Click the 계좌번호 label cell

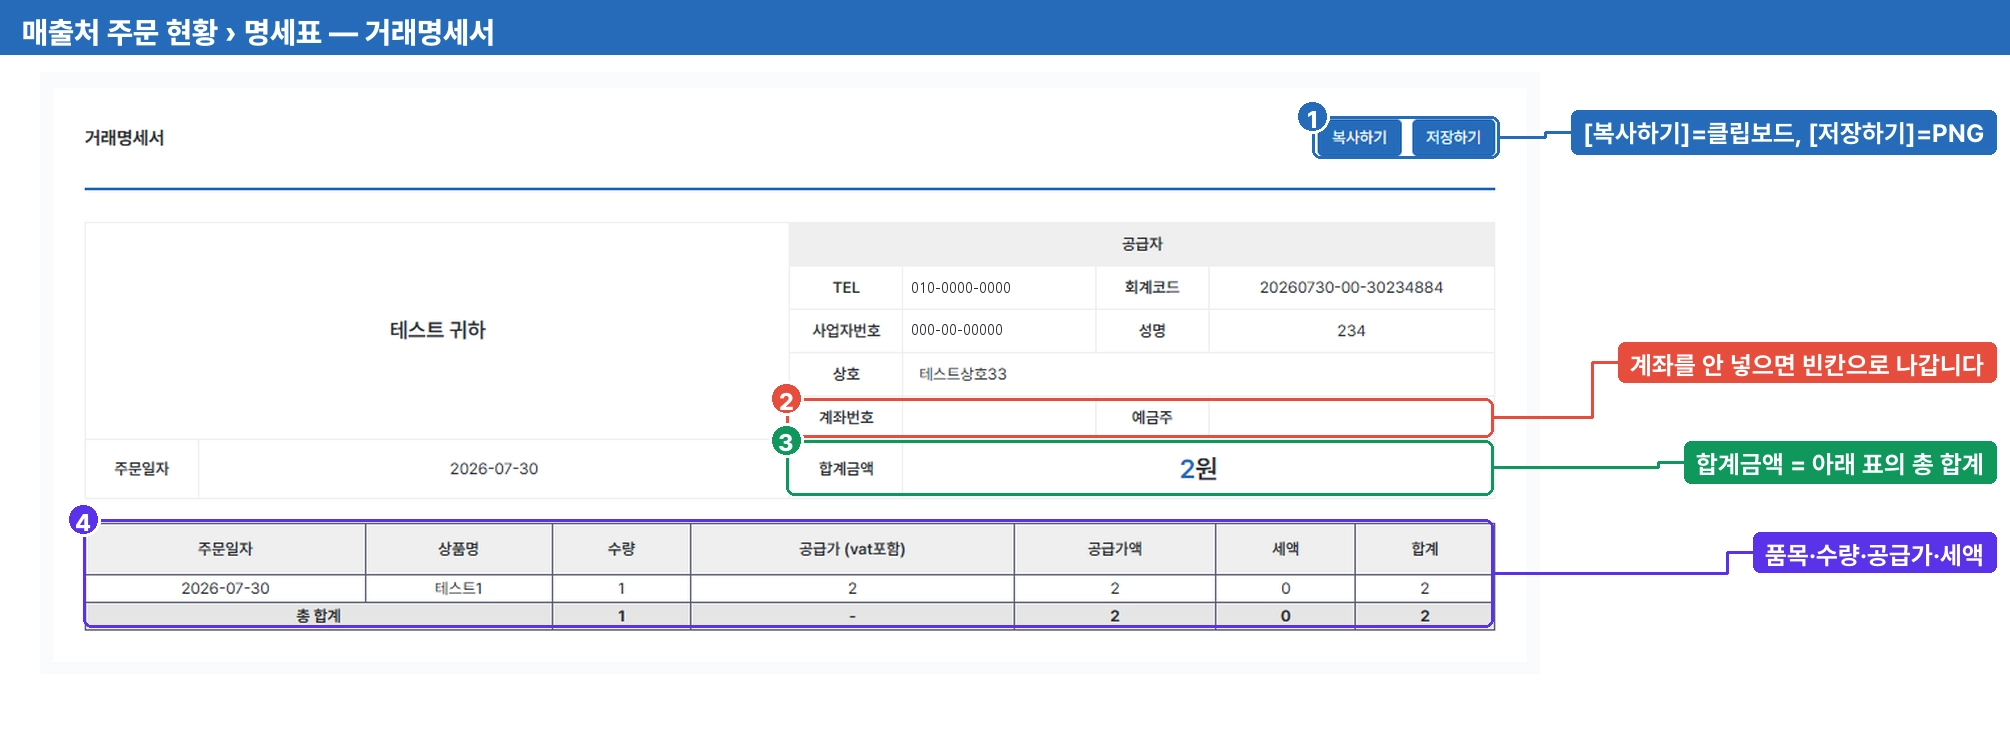click(846, 418)
